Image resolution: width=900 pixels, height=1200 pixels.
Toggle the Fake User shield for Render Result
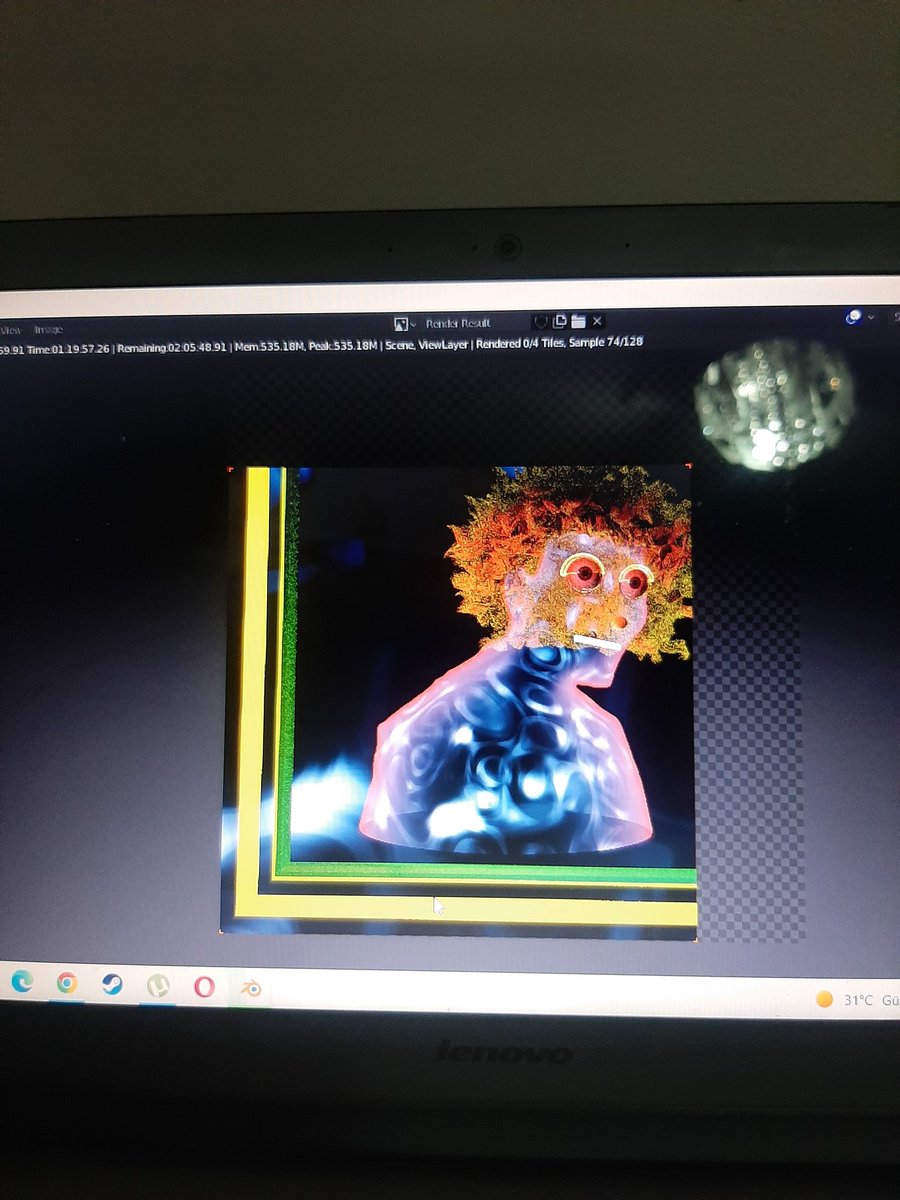[x=540, y=322]
